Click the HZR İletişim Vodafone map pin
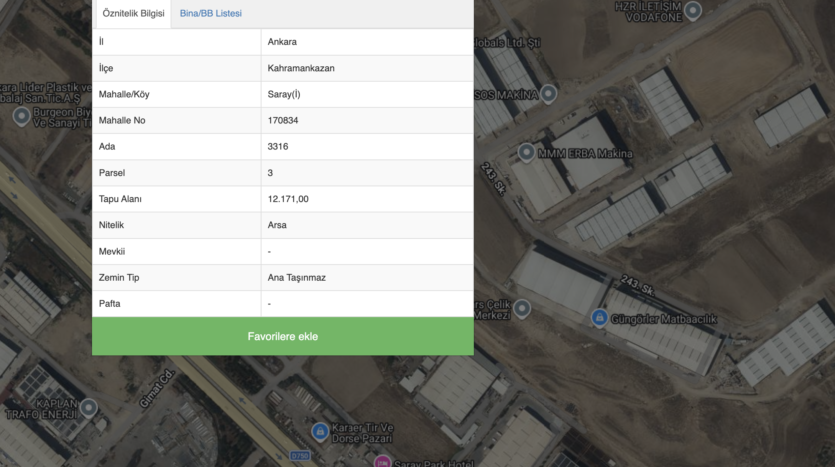The width and height of the screenshot is (835, 467). coord(693,11)
